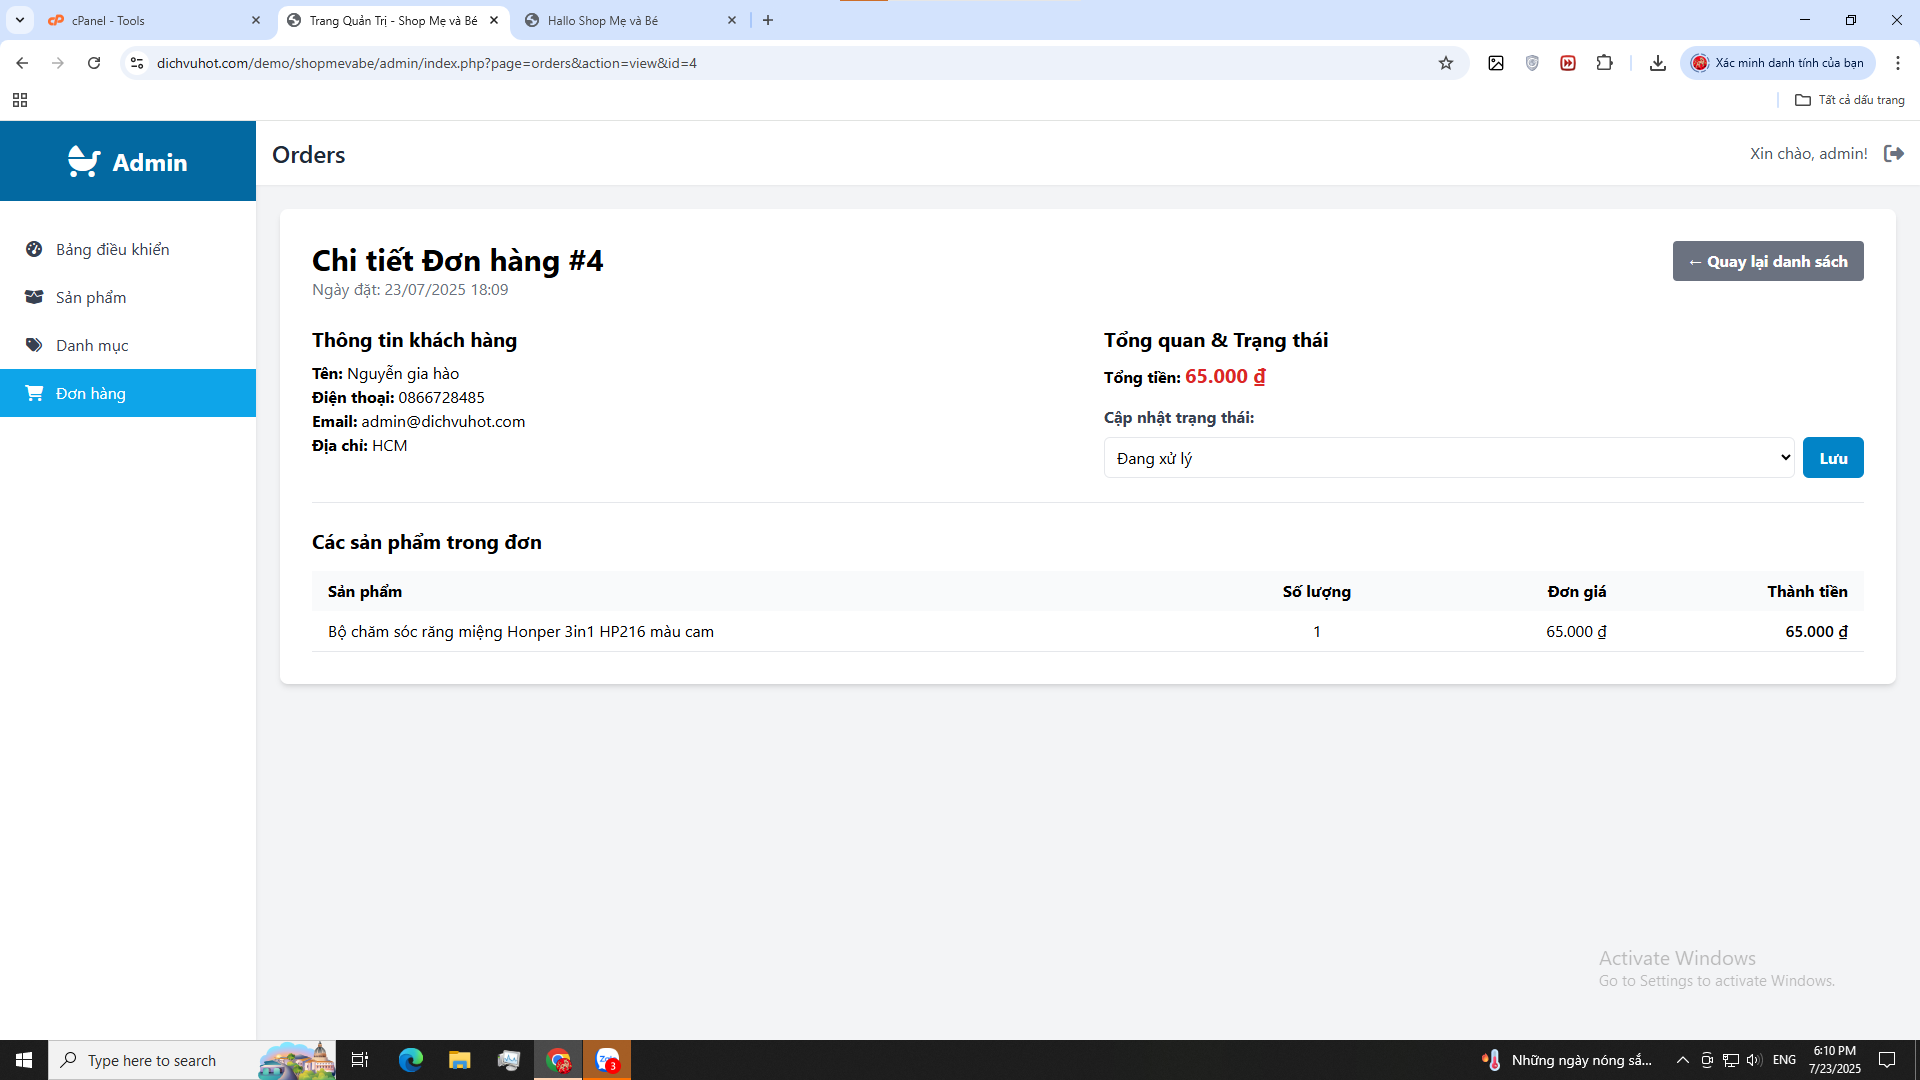Reload the page
The height and width of the screenshot is (1080, 1920).
click(94, 63)
